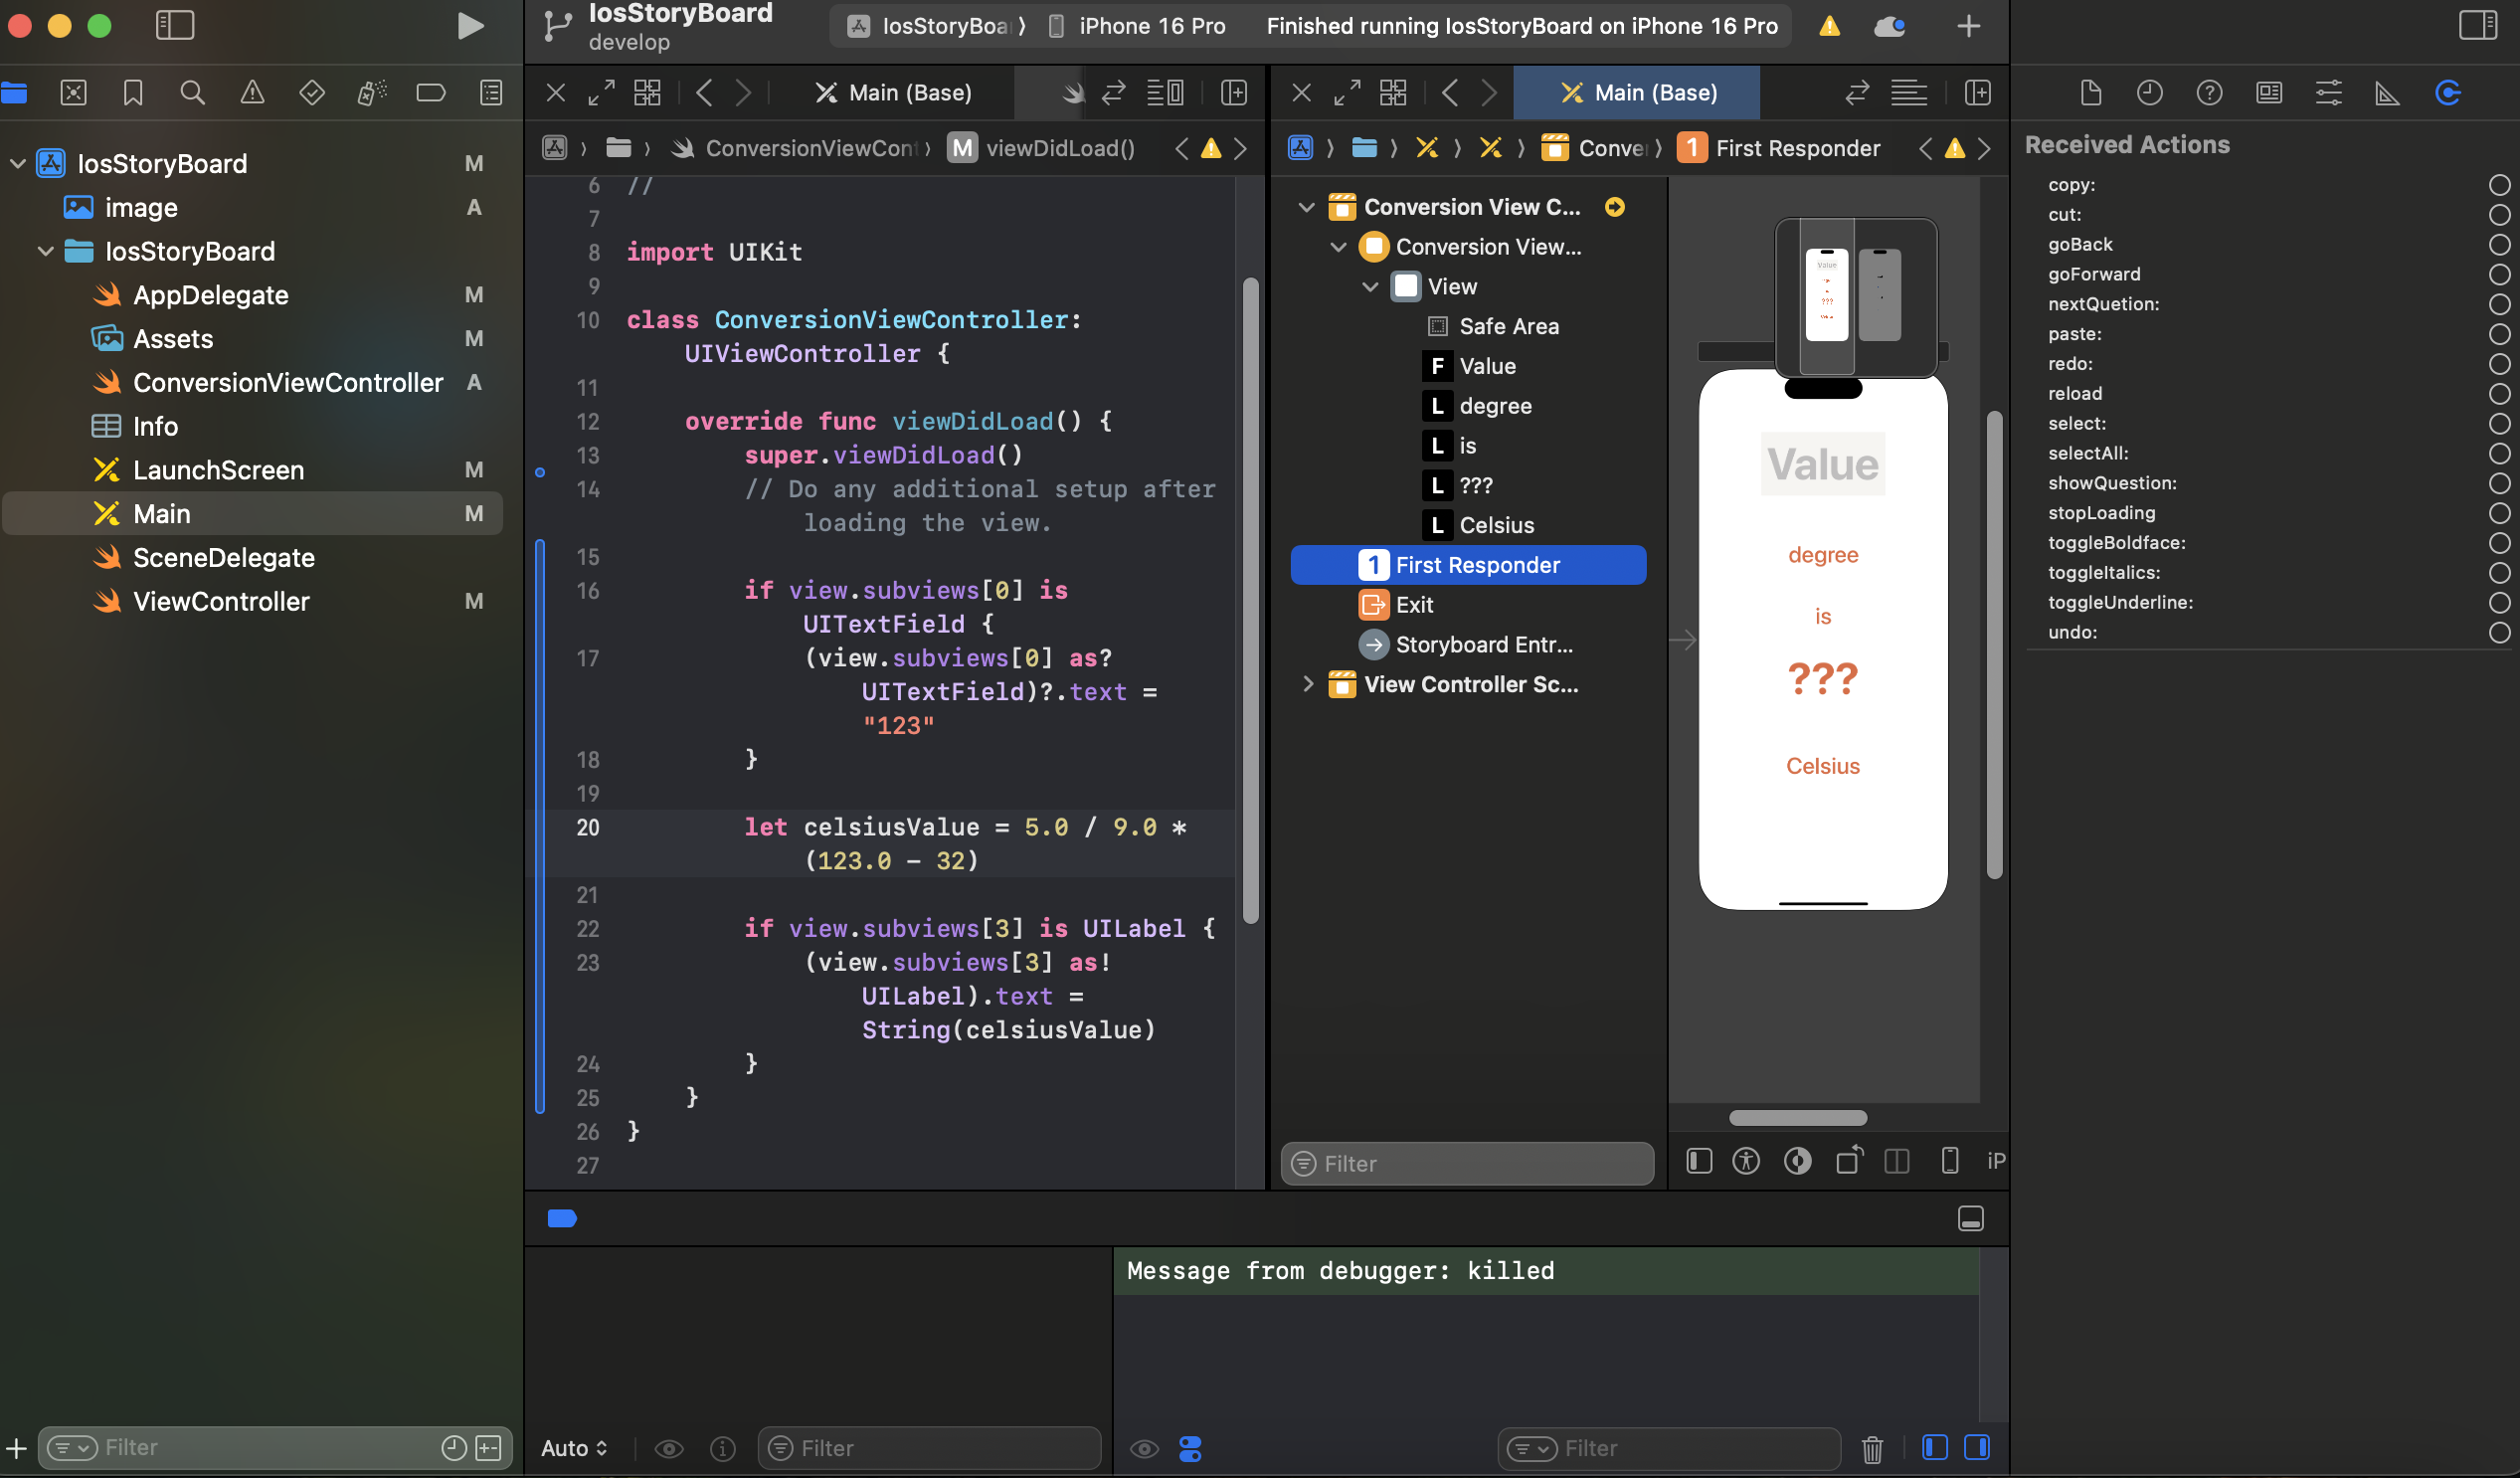
Task: Toggle the debug area hide button
Action: [1971, 1218]
